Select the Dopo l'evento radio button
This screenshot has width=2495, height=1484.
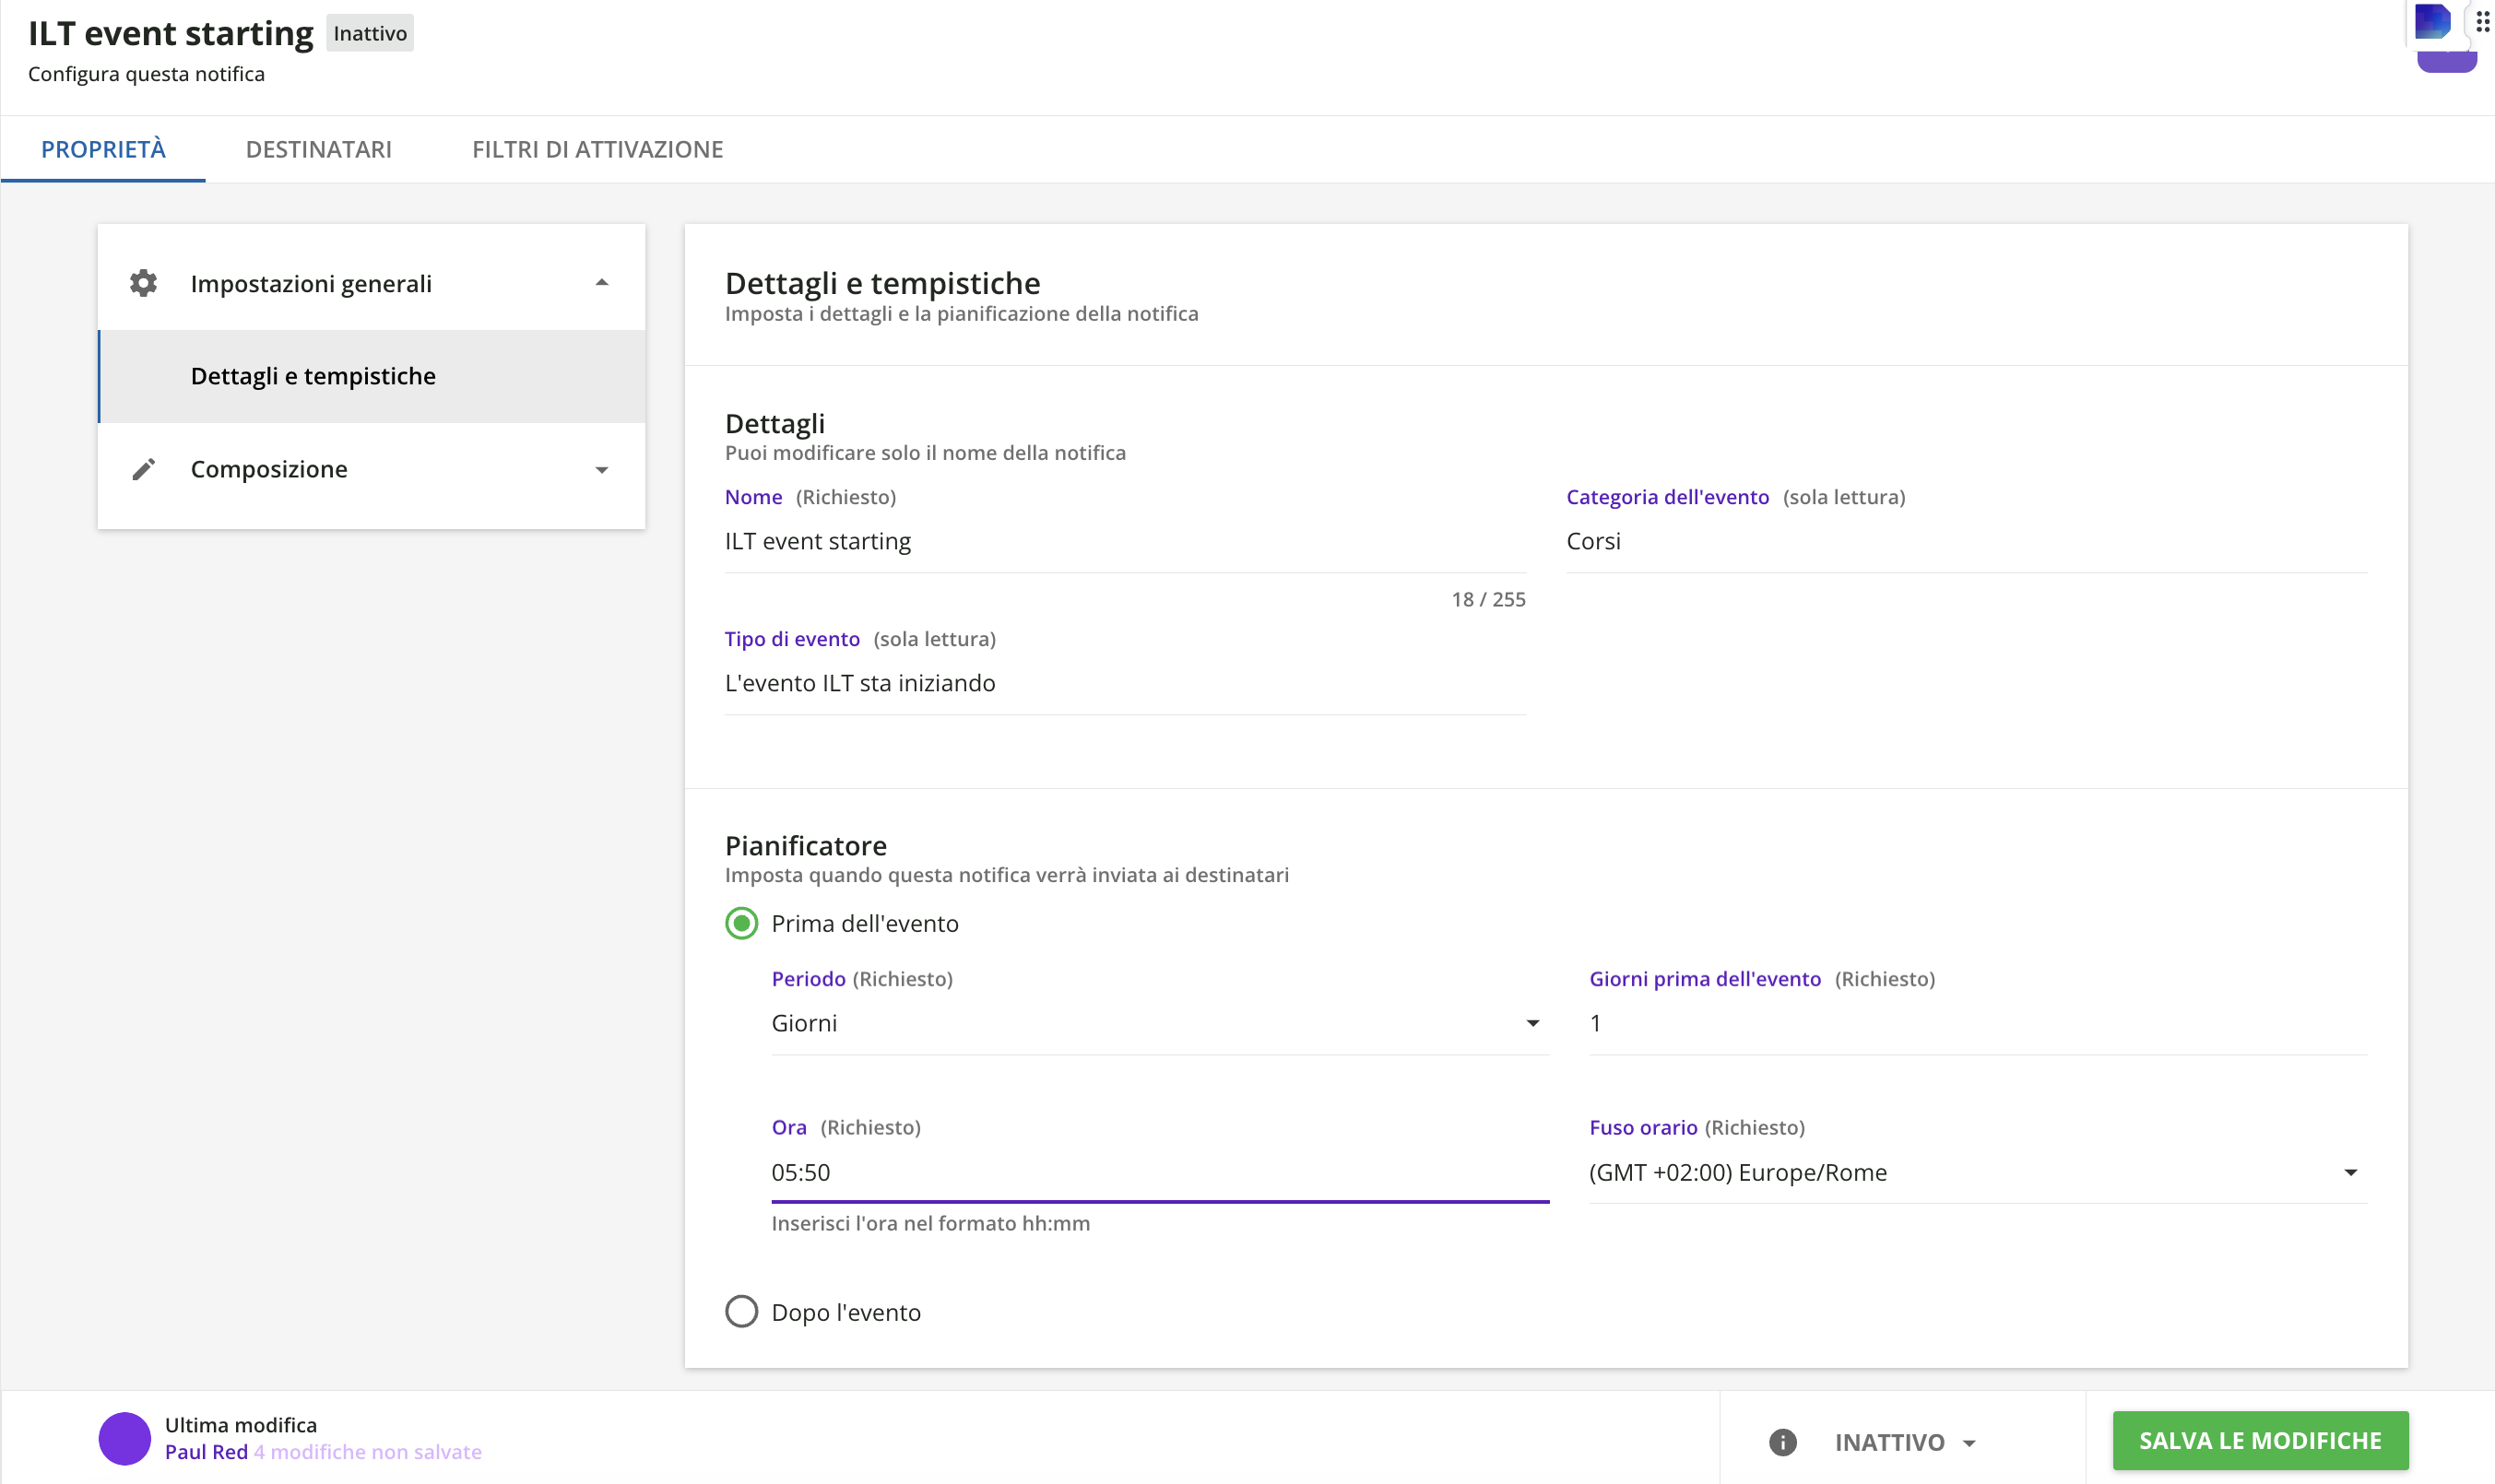tap(741, 1311)
